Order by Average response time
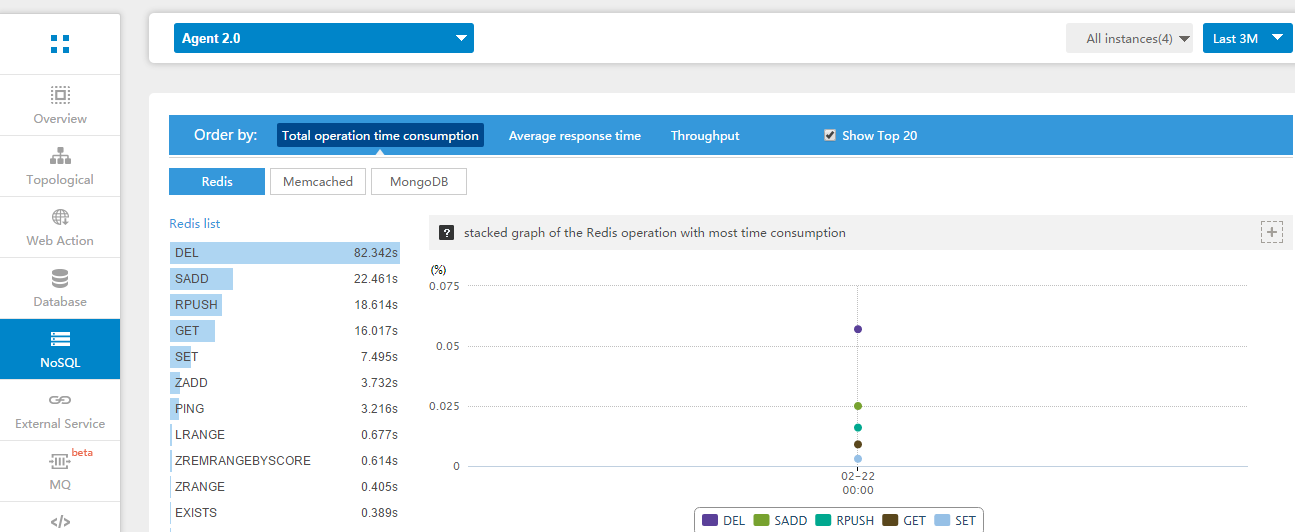This screenshot has width=1295, height=532. [574, 136]
